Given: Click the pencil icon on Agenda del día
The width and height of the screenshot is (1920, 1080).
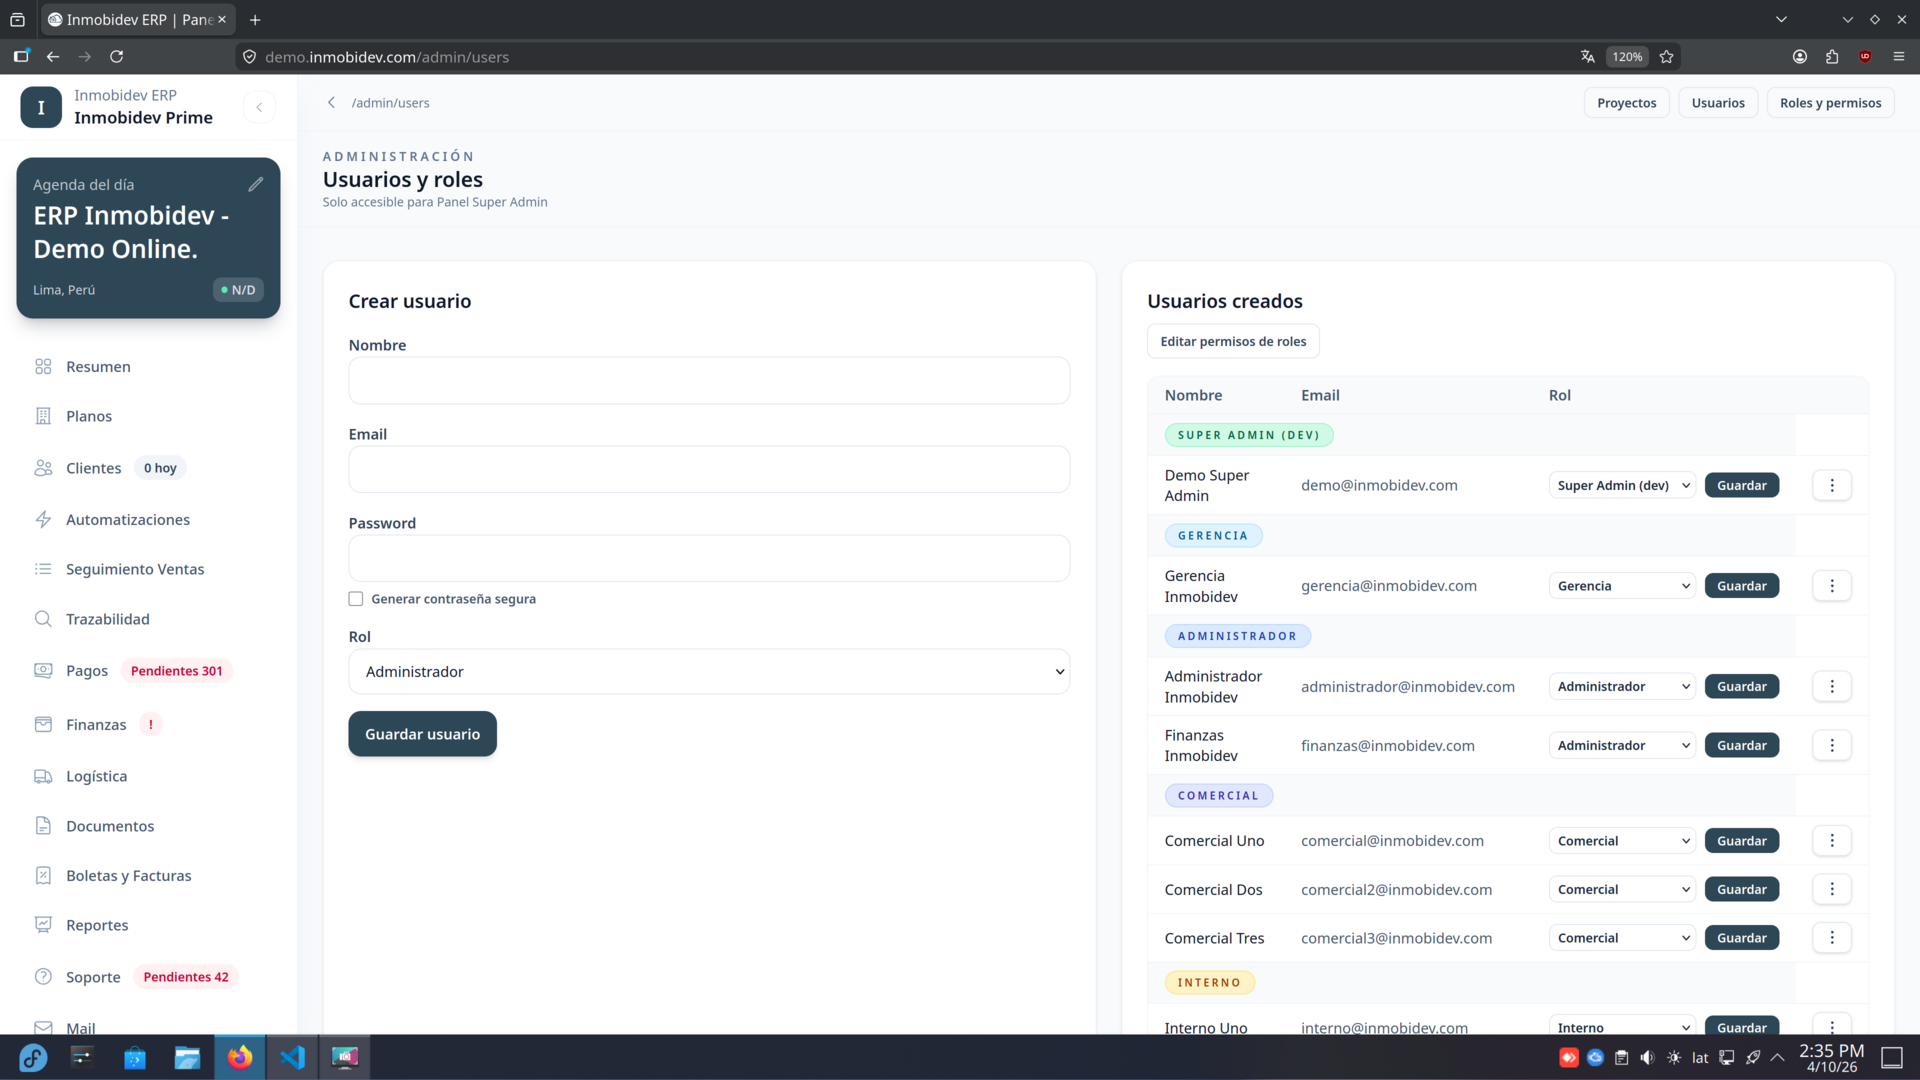Looking at the screenshot, I should [256, 183].
